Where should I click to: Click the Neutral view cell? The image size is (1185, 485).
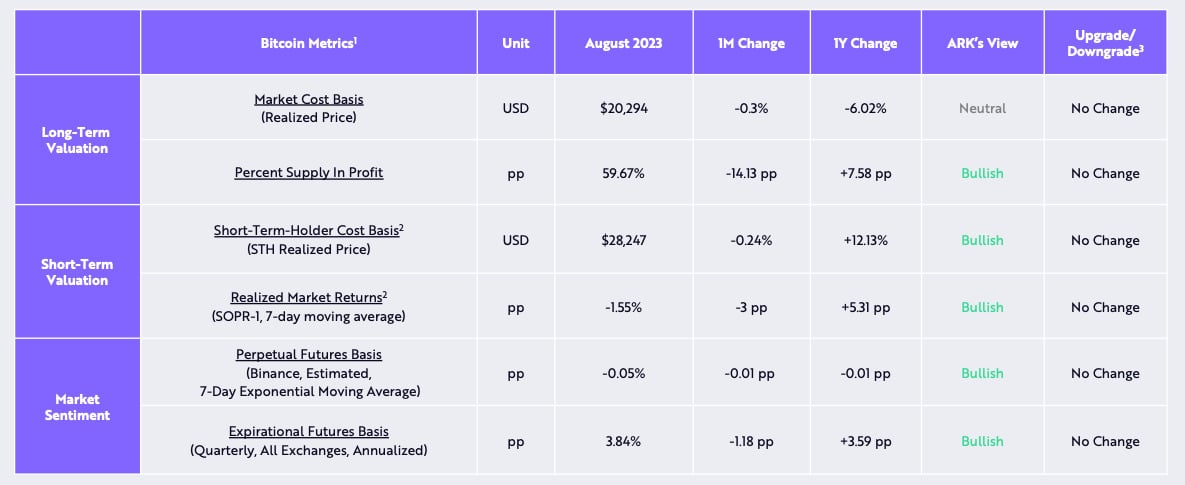tap(982, 108)
